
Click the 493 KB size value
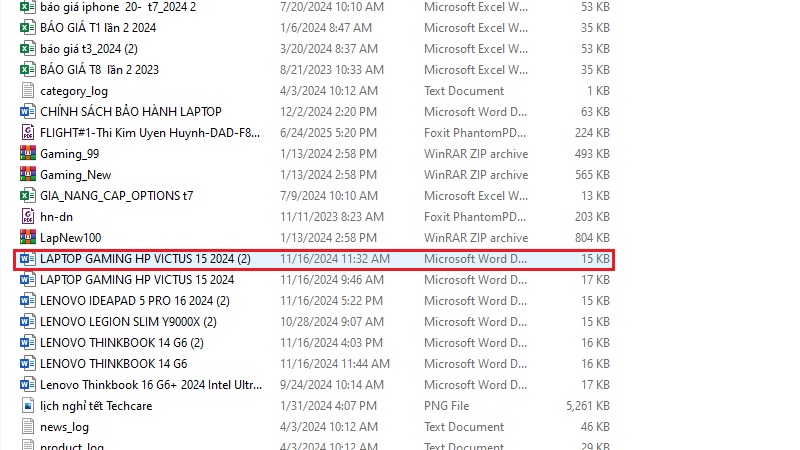coord(592,154)
